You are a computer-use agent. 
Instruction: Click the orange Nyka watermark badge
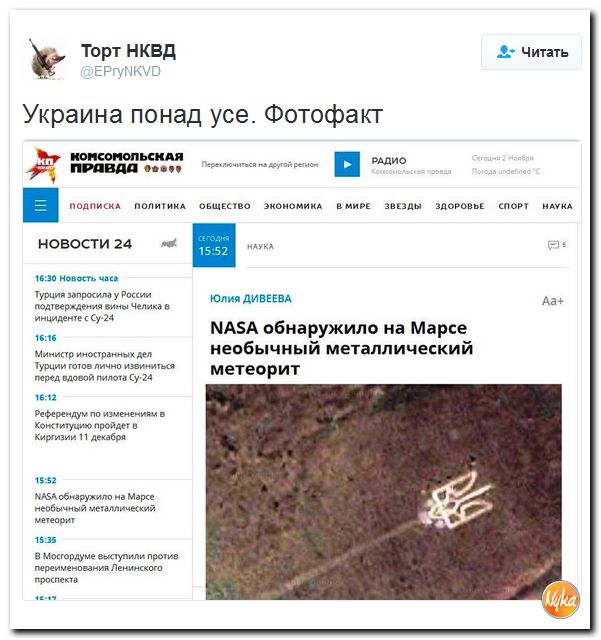coord(561,600)
